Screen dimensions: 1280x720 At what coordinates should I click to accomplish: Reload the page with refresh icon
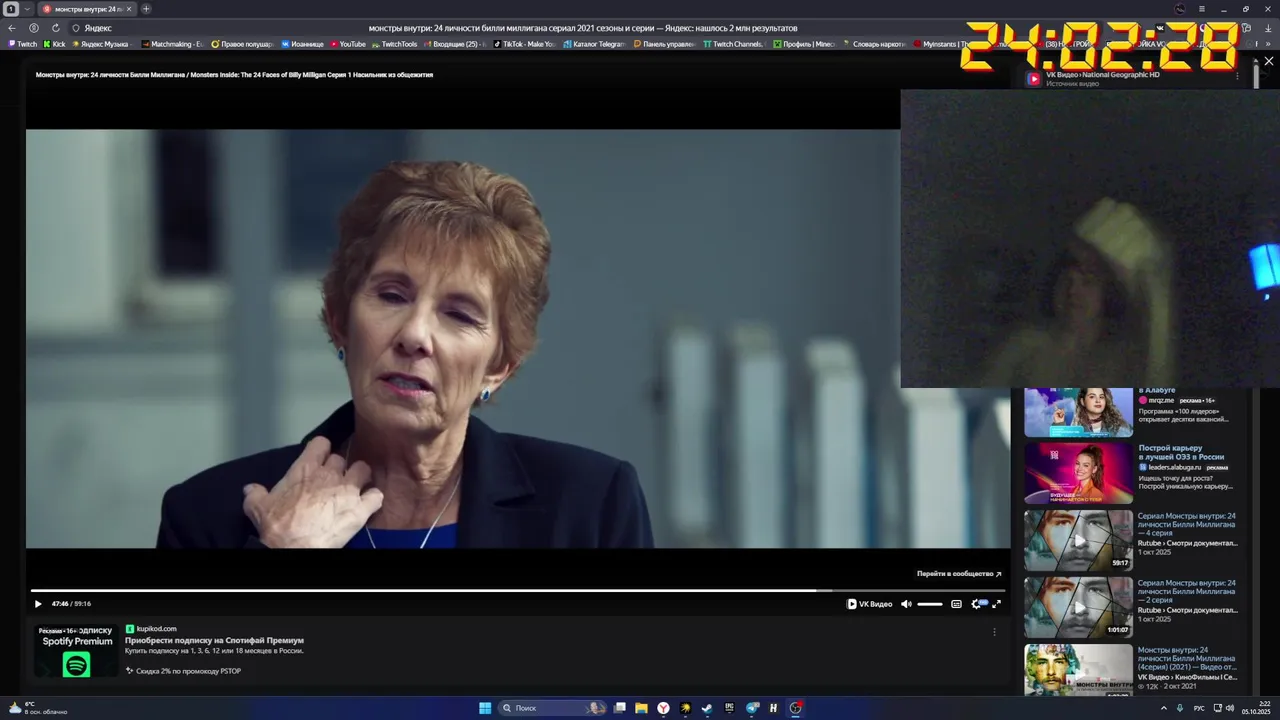point(56,28)
